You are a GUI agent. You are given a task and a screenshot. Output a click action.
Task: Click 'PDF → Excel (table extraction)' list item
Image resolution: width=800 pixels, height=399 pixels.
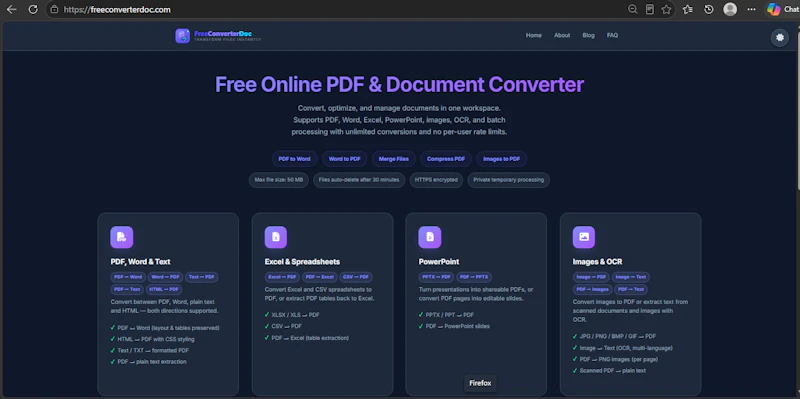coord(307,338)
